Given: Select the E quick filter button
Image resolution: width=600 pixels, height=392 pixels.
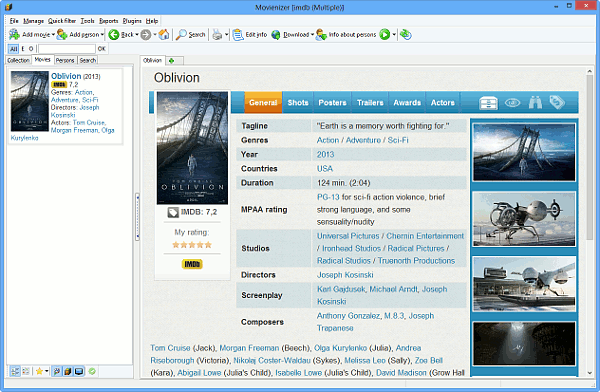Looking at the screenshot, I should (x=23, y=49).
